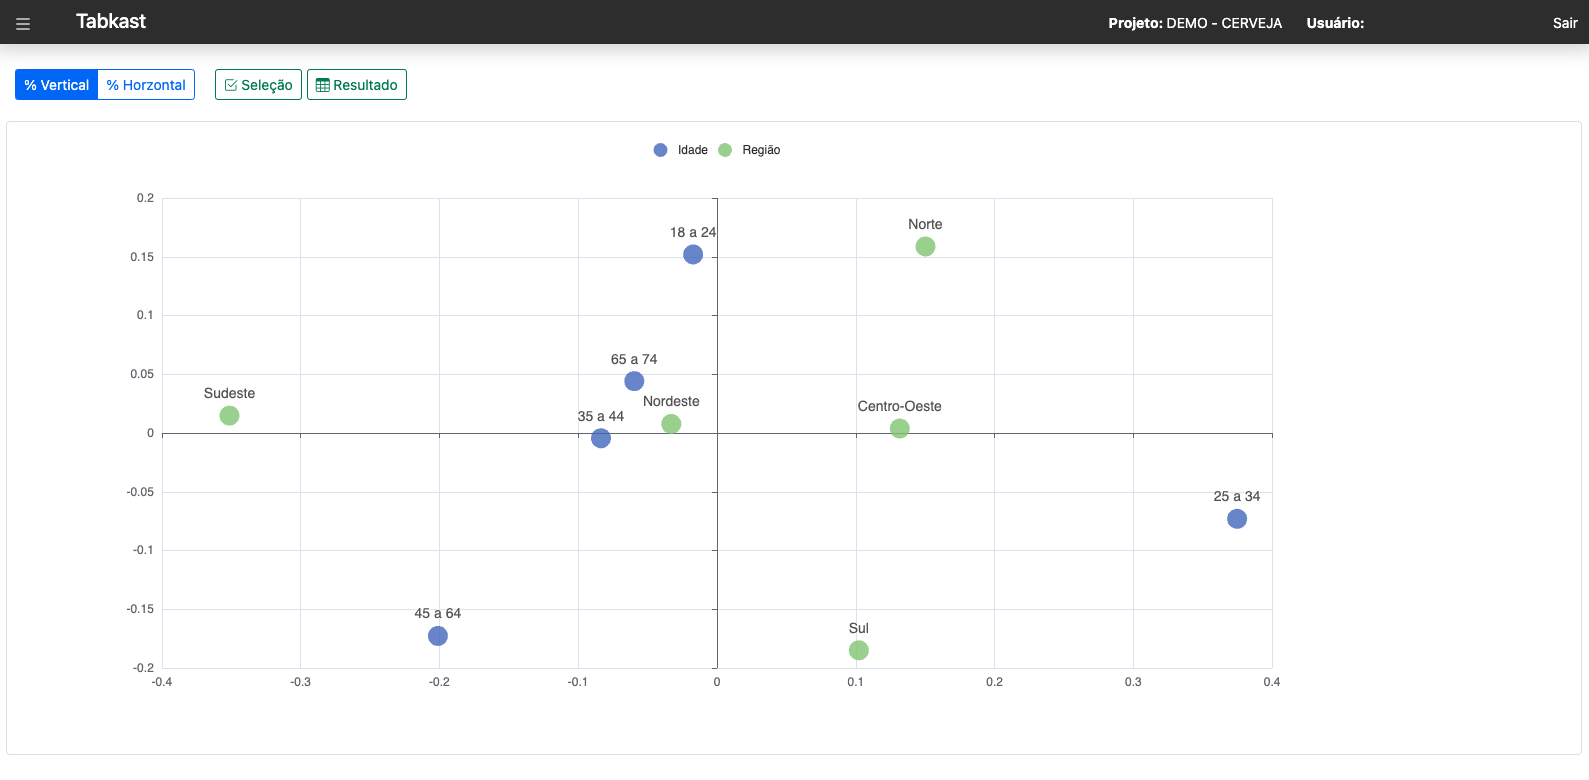The image size is (1589, 780).
Task: Toggle Região series in chart legend
Action: point(749,150)
